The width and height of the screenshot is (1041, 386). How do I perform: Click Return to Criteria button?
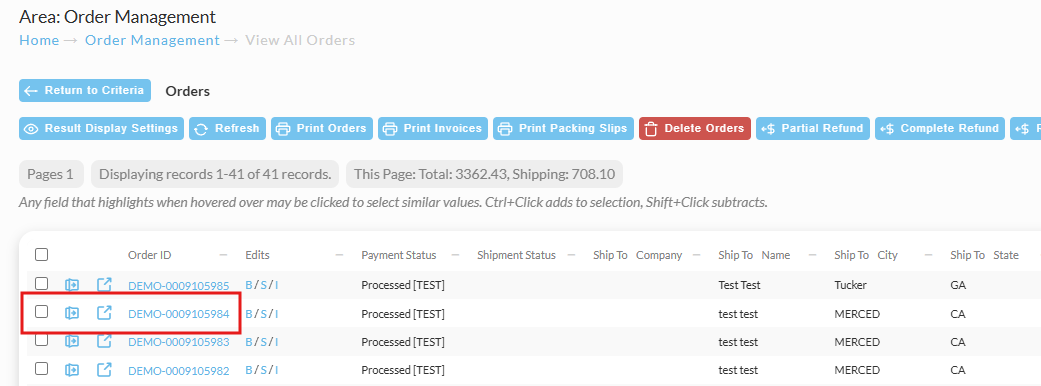click(85, 90)
